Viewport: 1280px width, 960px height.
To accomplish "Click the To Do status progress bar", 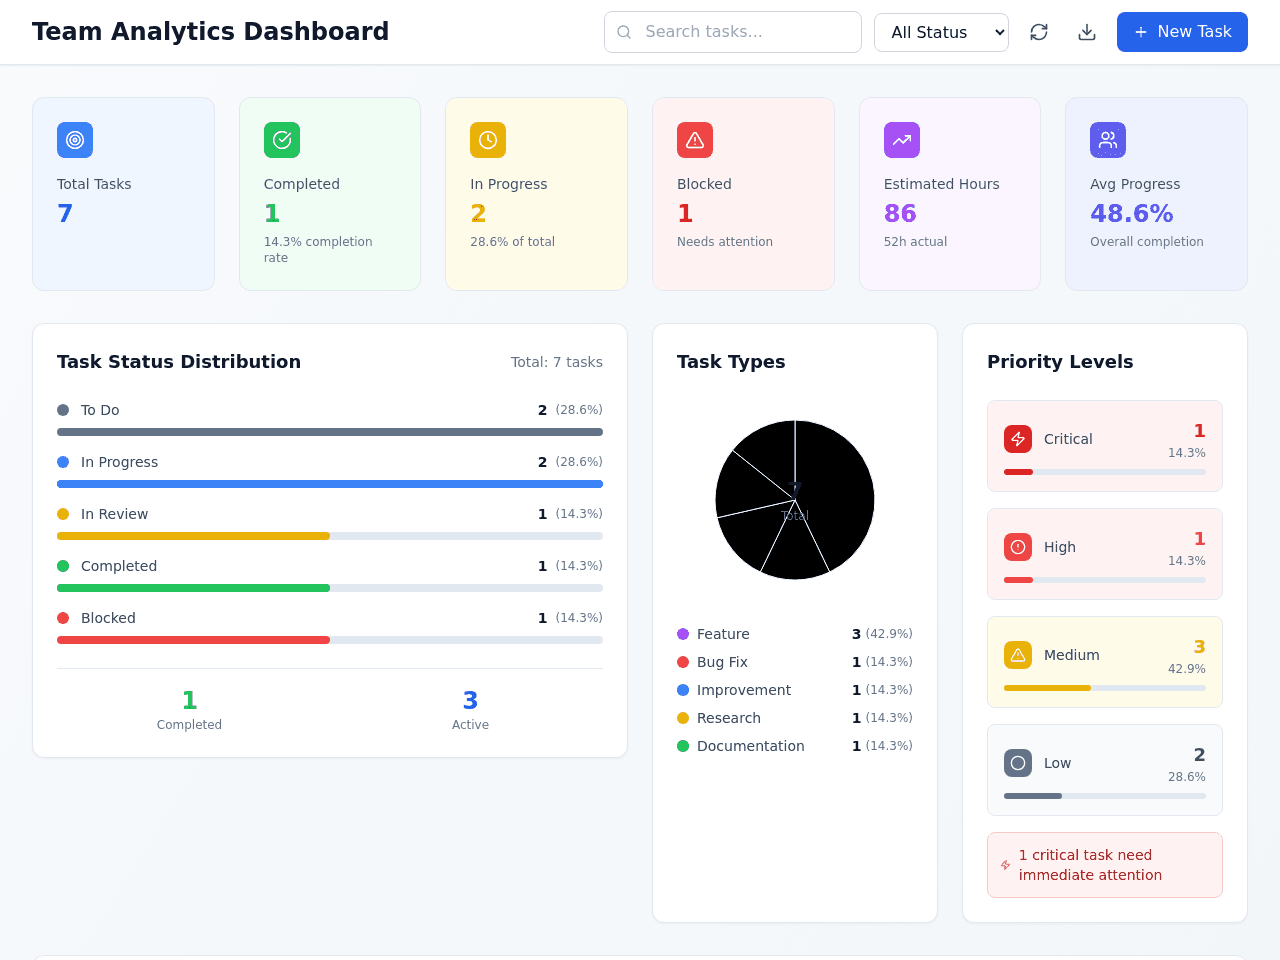I will coord(330,432).
